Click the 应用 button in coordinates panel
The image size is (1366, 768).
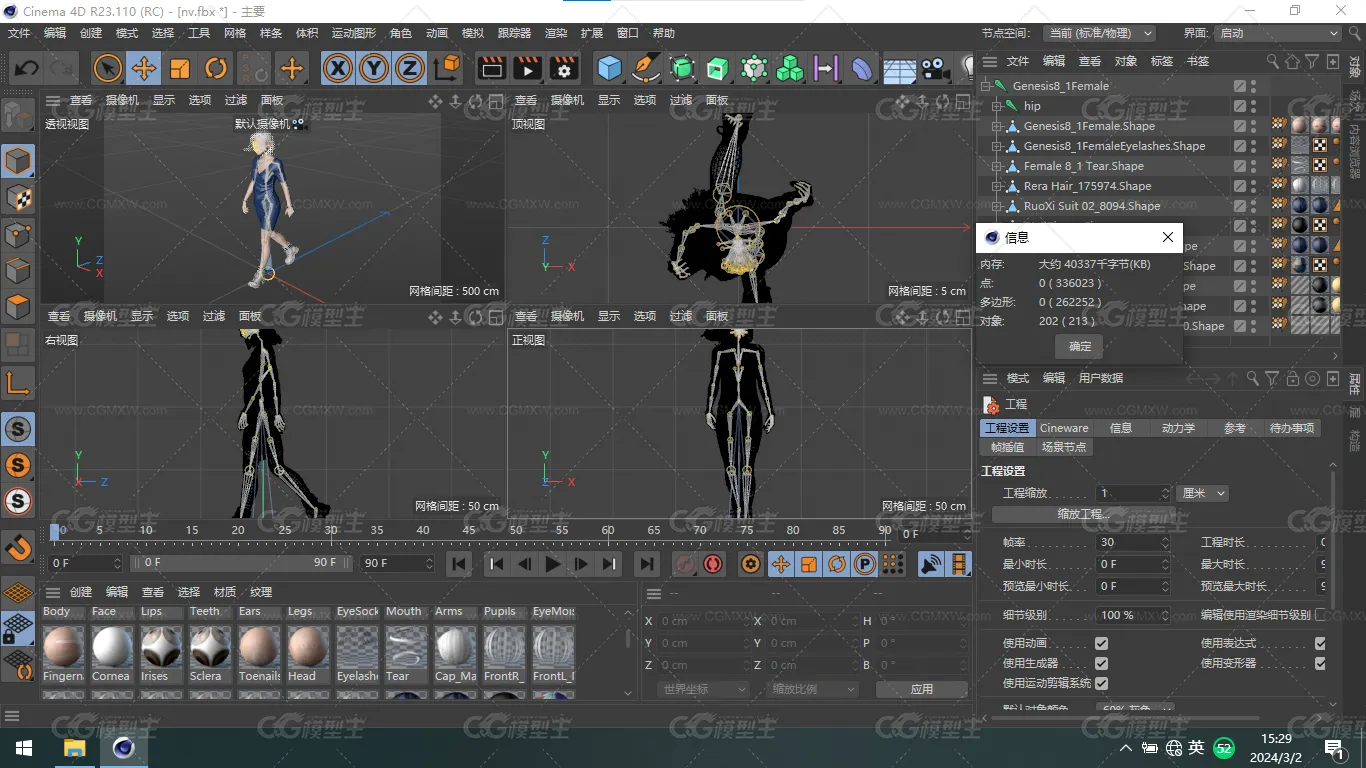pos(922,689)
